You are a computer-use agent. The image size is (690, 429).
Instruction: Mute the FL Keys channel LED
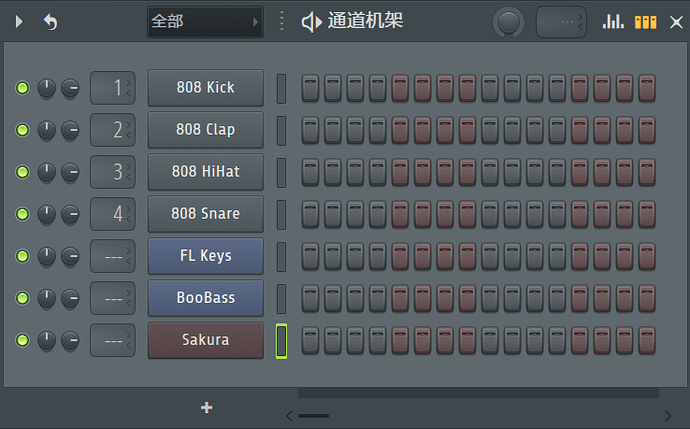(22, 256)
